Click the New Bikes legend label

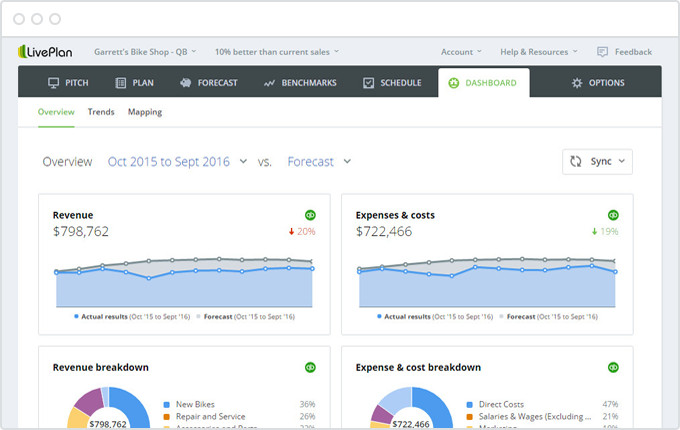[195, 404]
